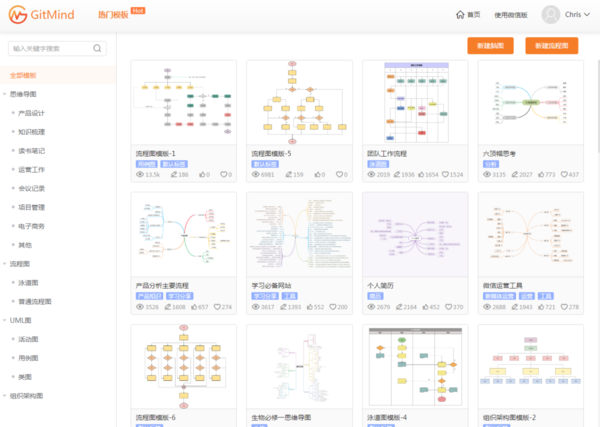
Task: Select 普通流程图 subcategory
Action: click(34, 302)
